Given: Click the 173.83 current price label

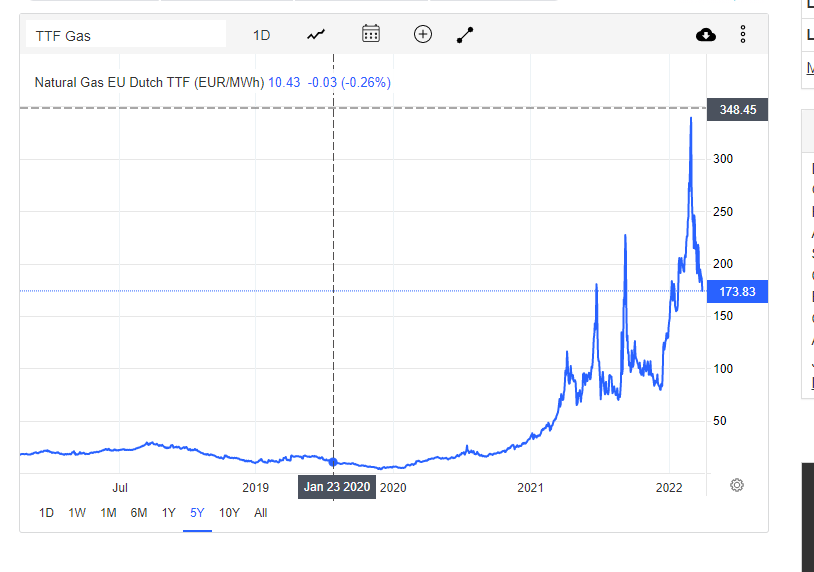Looking at the screenshot, I should point(737,292).
